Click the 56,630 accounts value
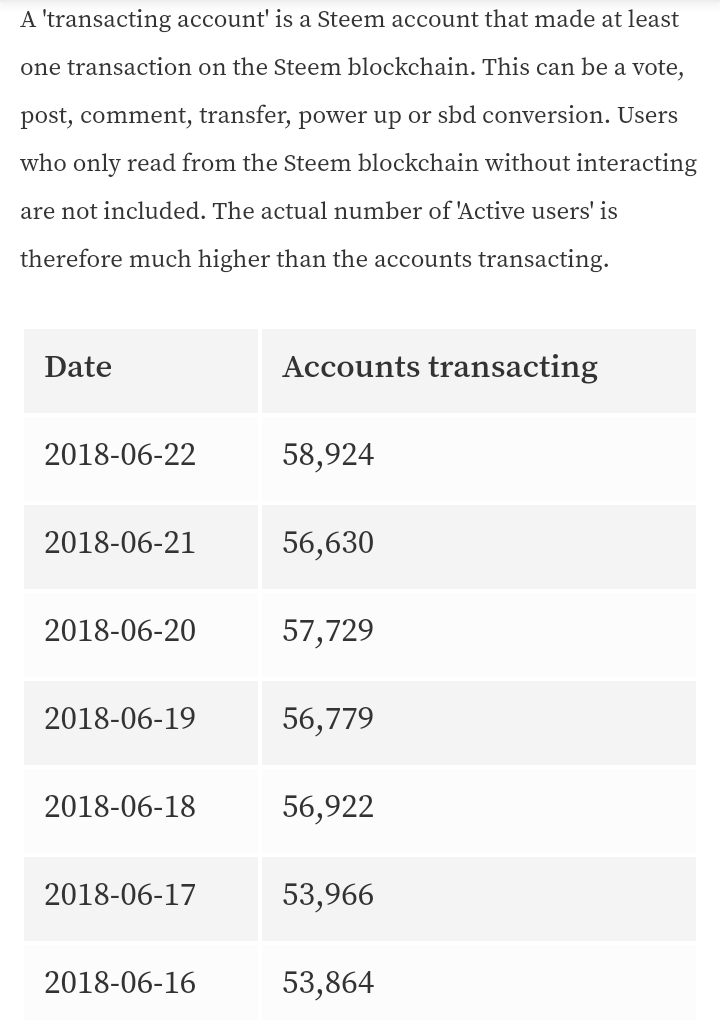 [x=328, y=543]
